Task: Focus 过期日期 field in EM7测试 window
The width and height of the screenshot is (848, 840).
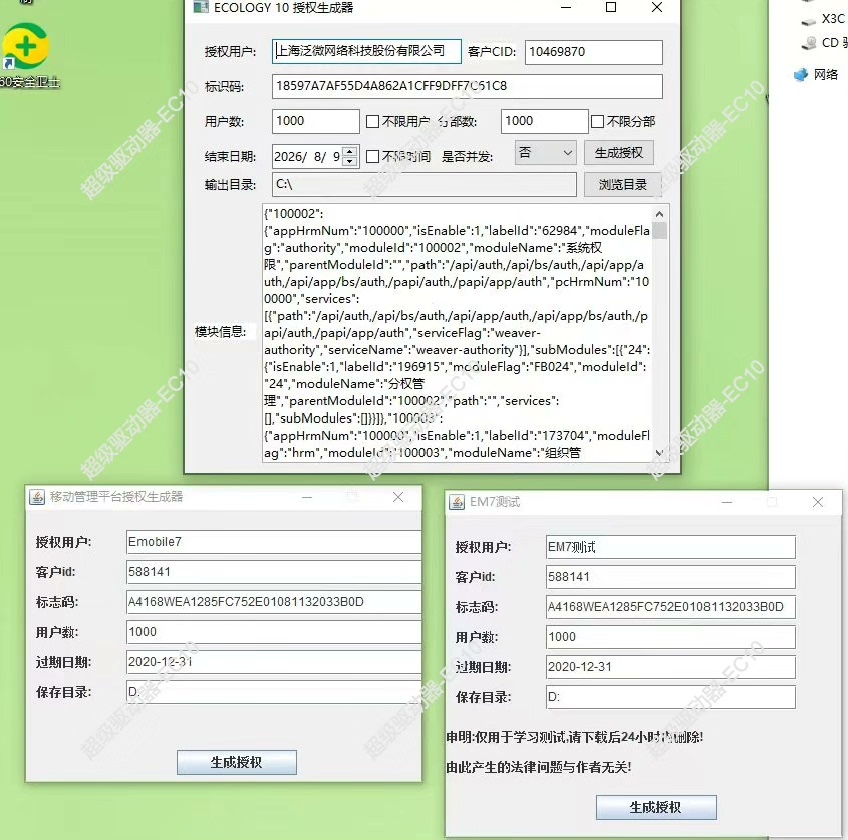Action: [x=671, y=667]
